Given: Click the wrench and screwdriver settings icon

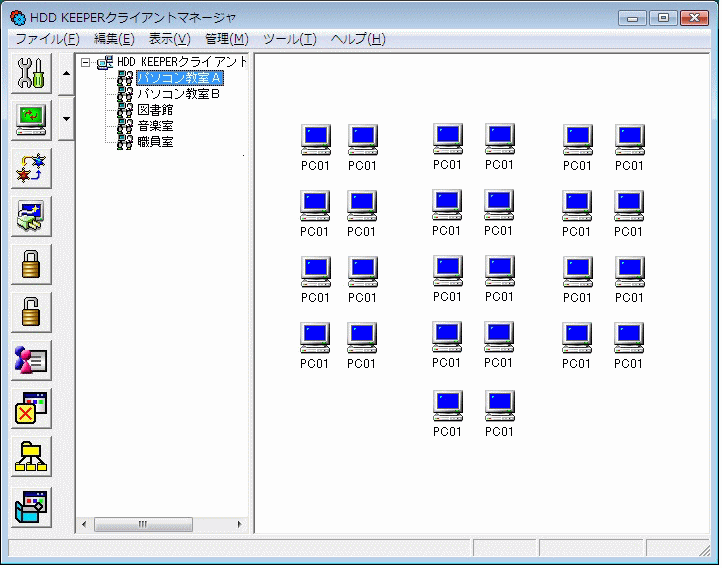Looking at the screenshot, I should pyautogui.click(x=32, y=74).
